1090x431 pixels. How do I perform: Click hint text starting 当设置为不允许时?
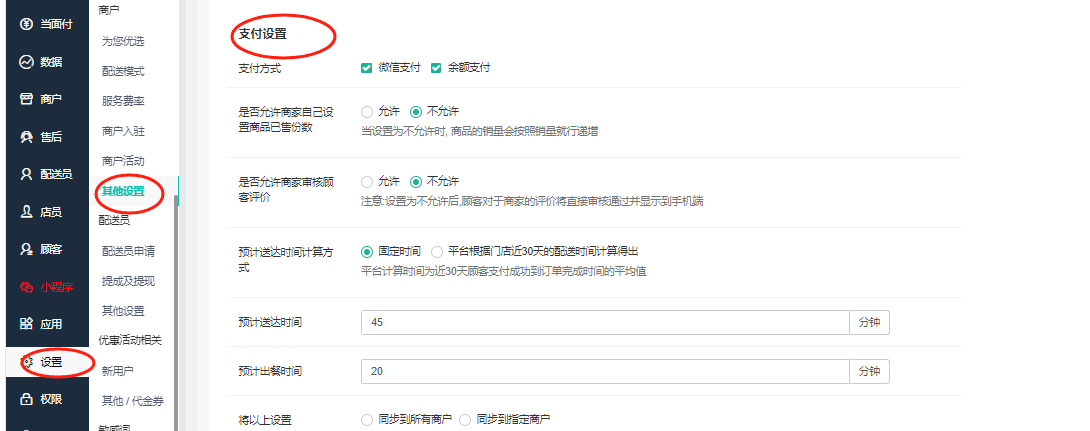click(480, 131)
